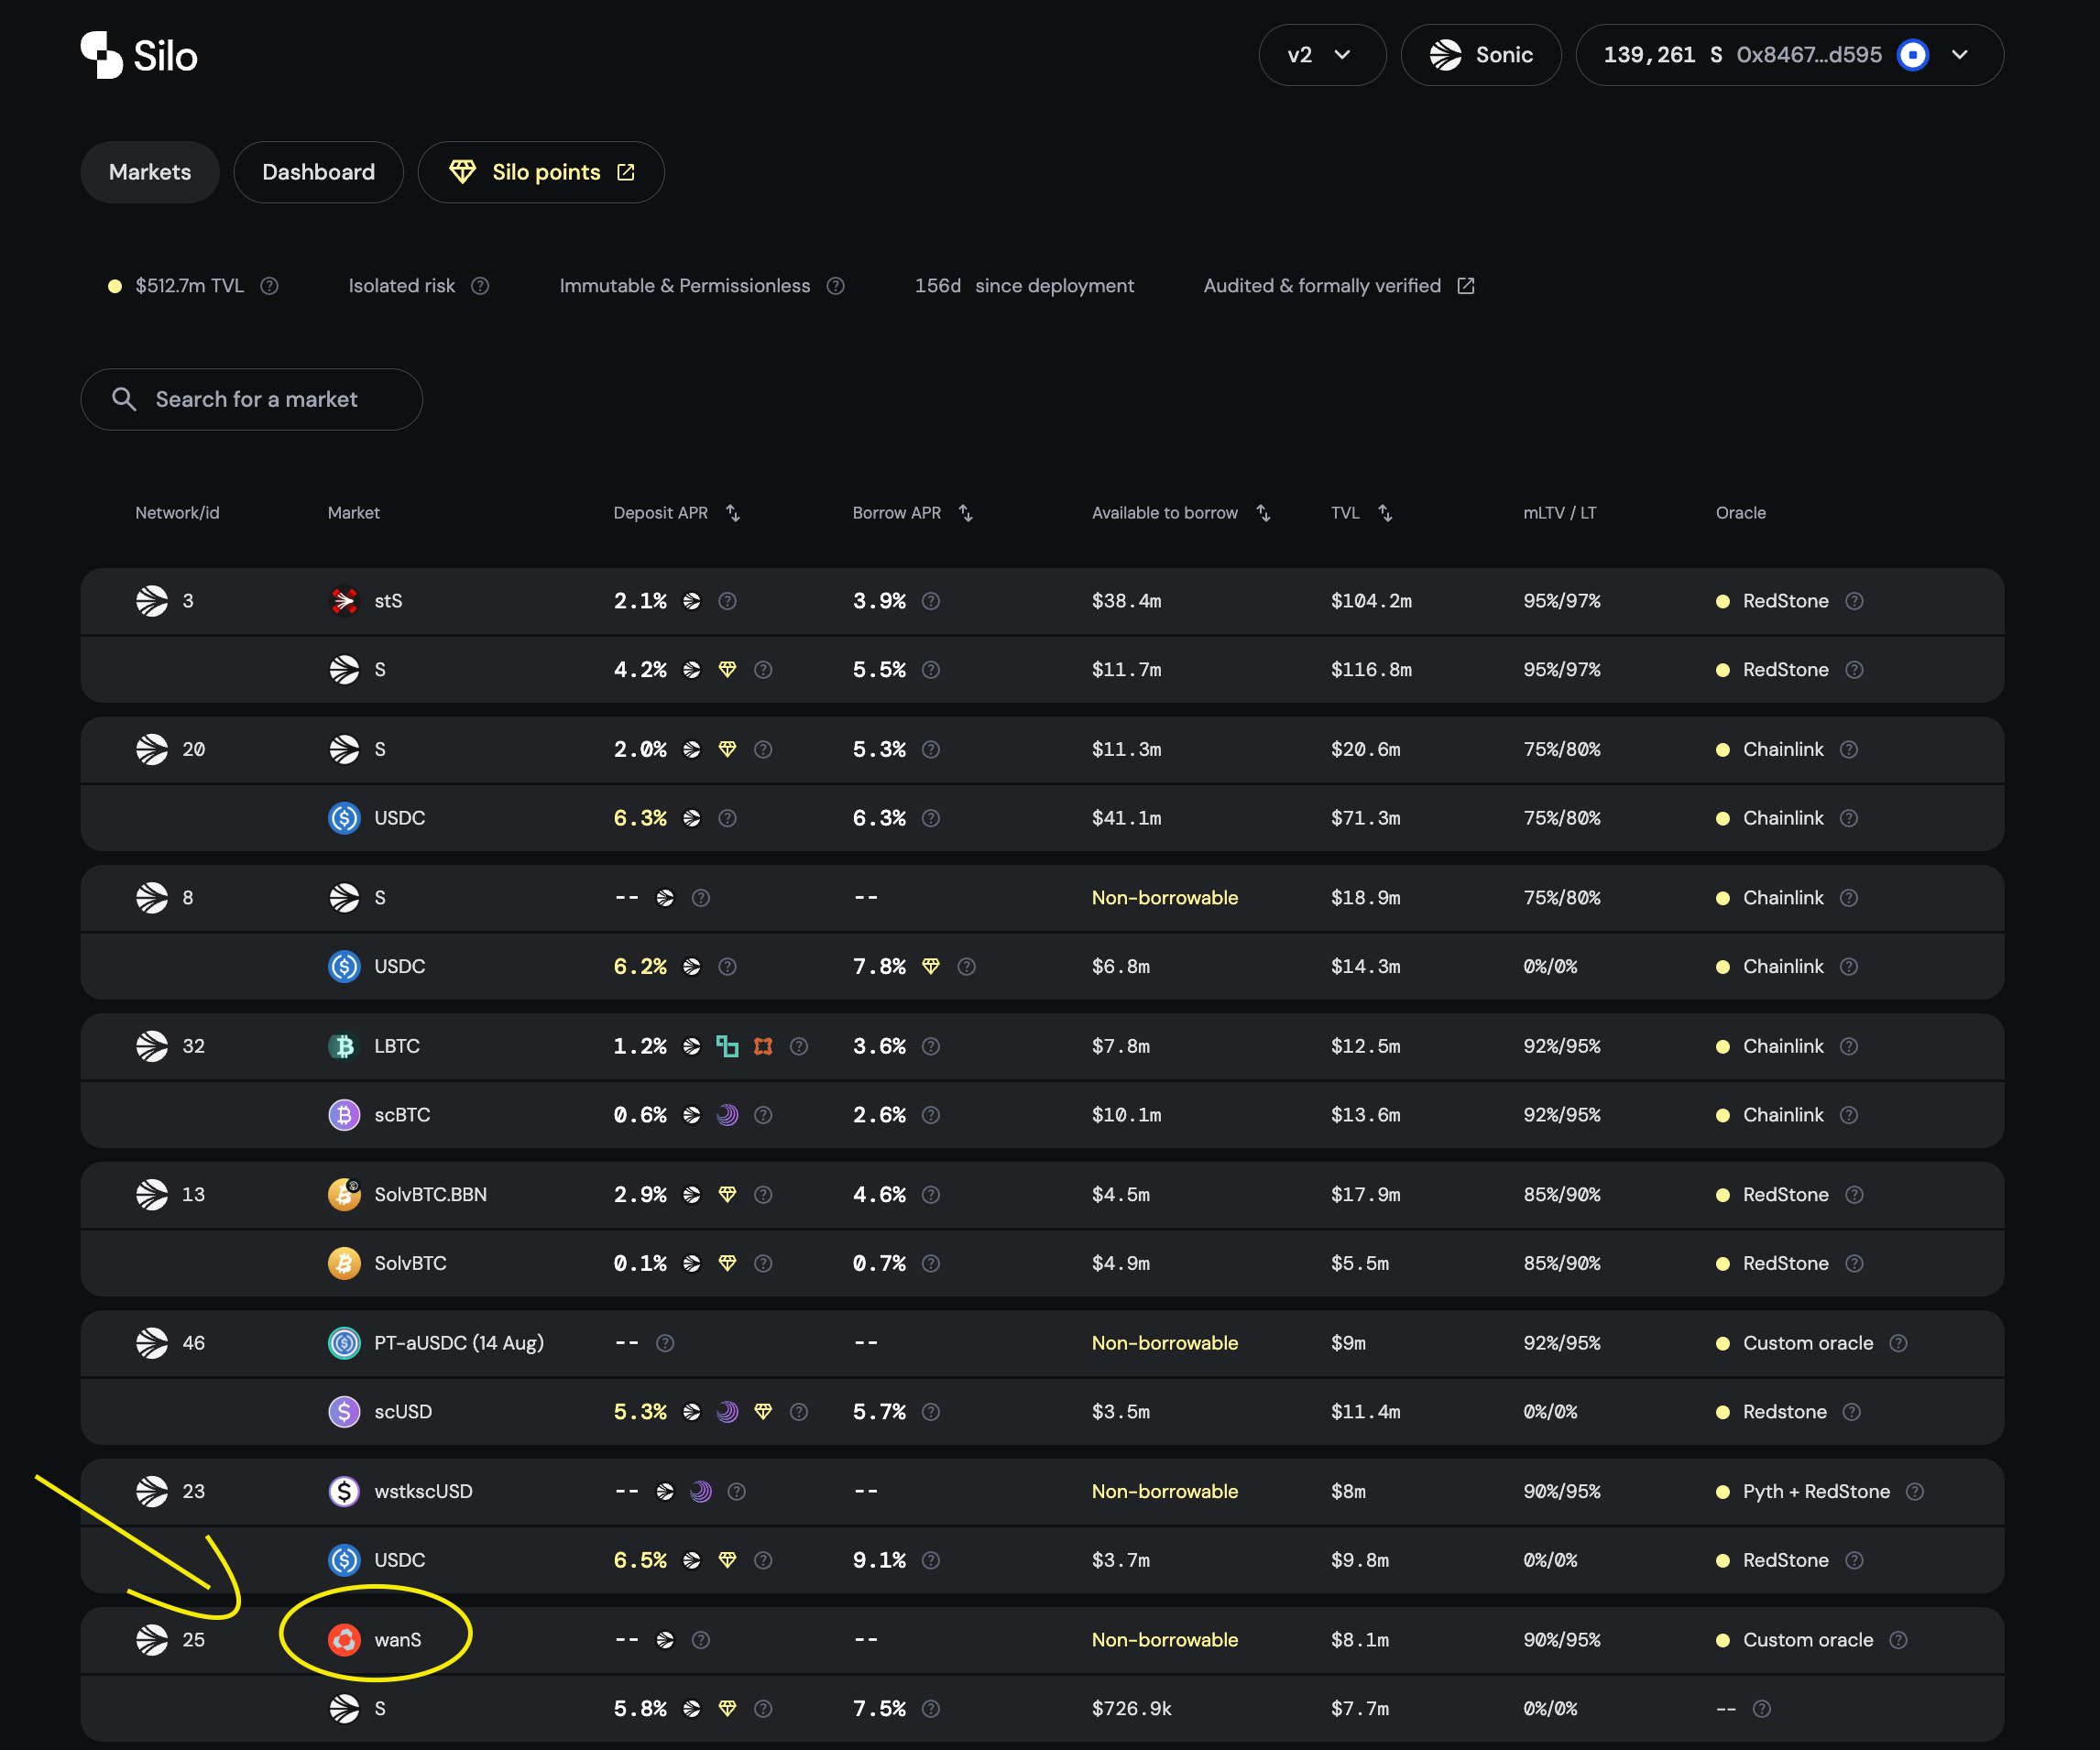Click the 9.1% borrow APR value
Image resolution: width=2100 pixels, height=1750 pixels.
(879, 1560)
